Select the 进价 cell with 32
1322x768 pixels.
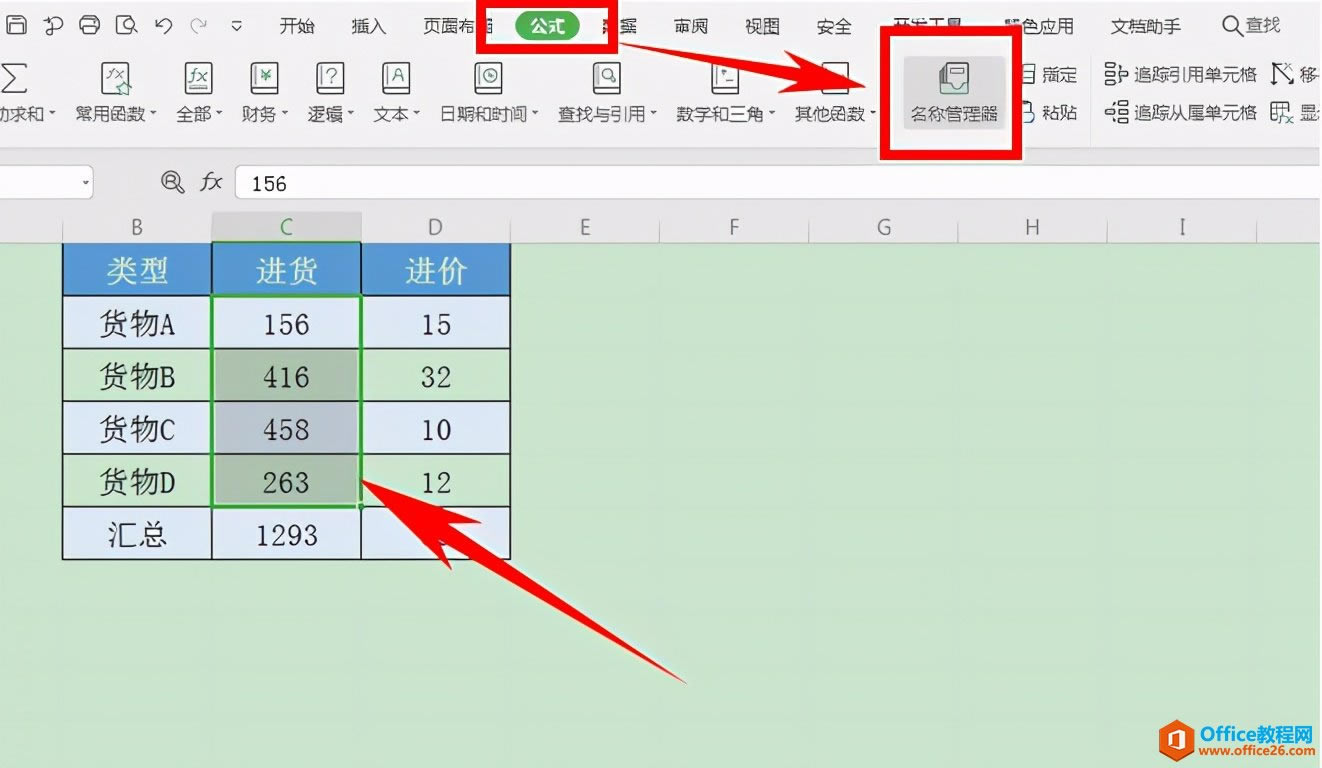click(x=435, y=375)
